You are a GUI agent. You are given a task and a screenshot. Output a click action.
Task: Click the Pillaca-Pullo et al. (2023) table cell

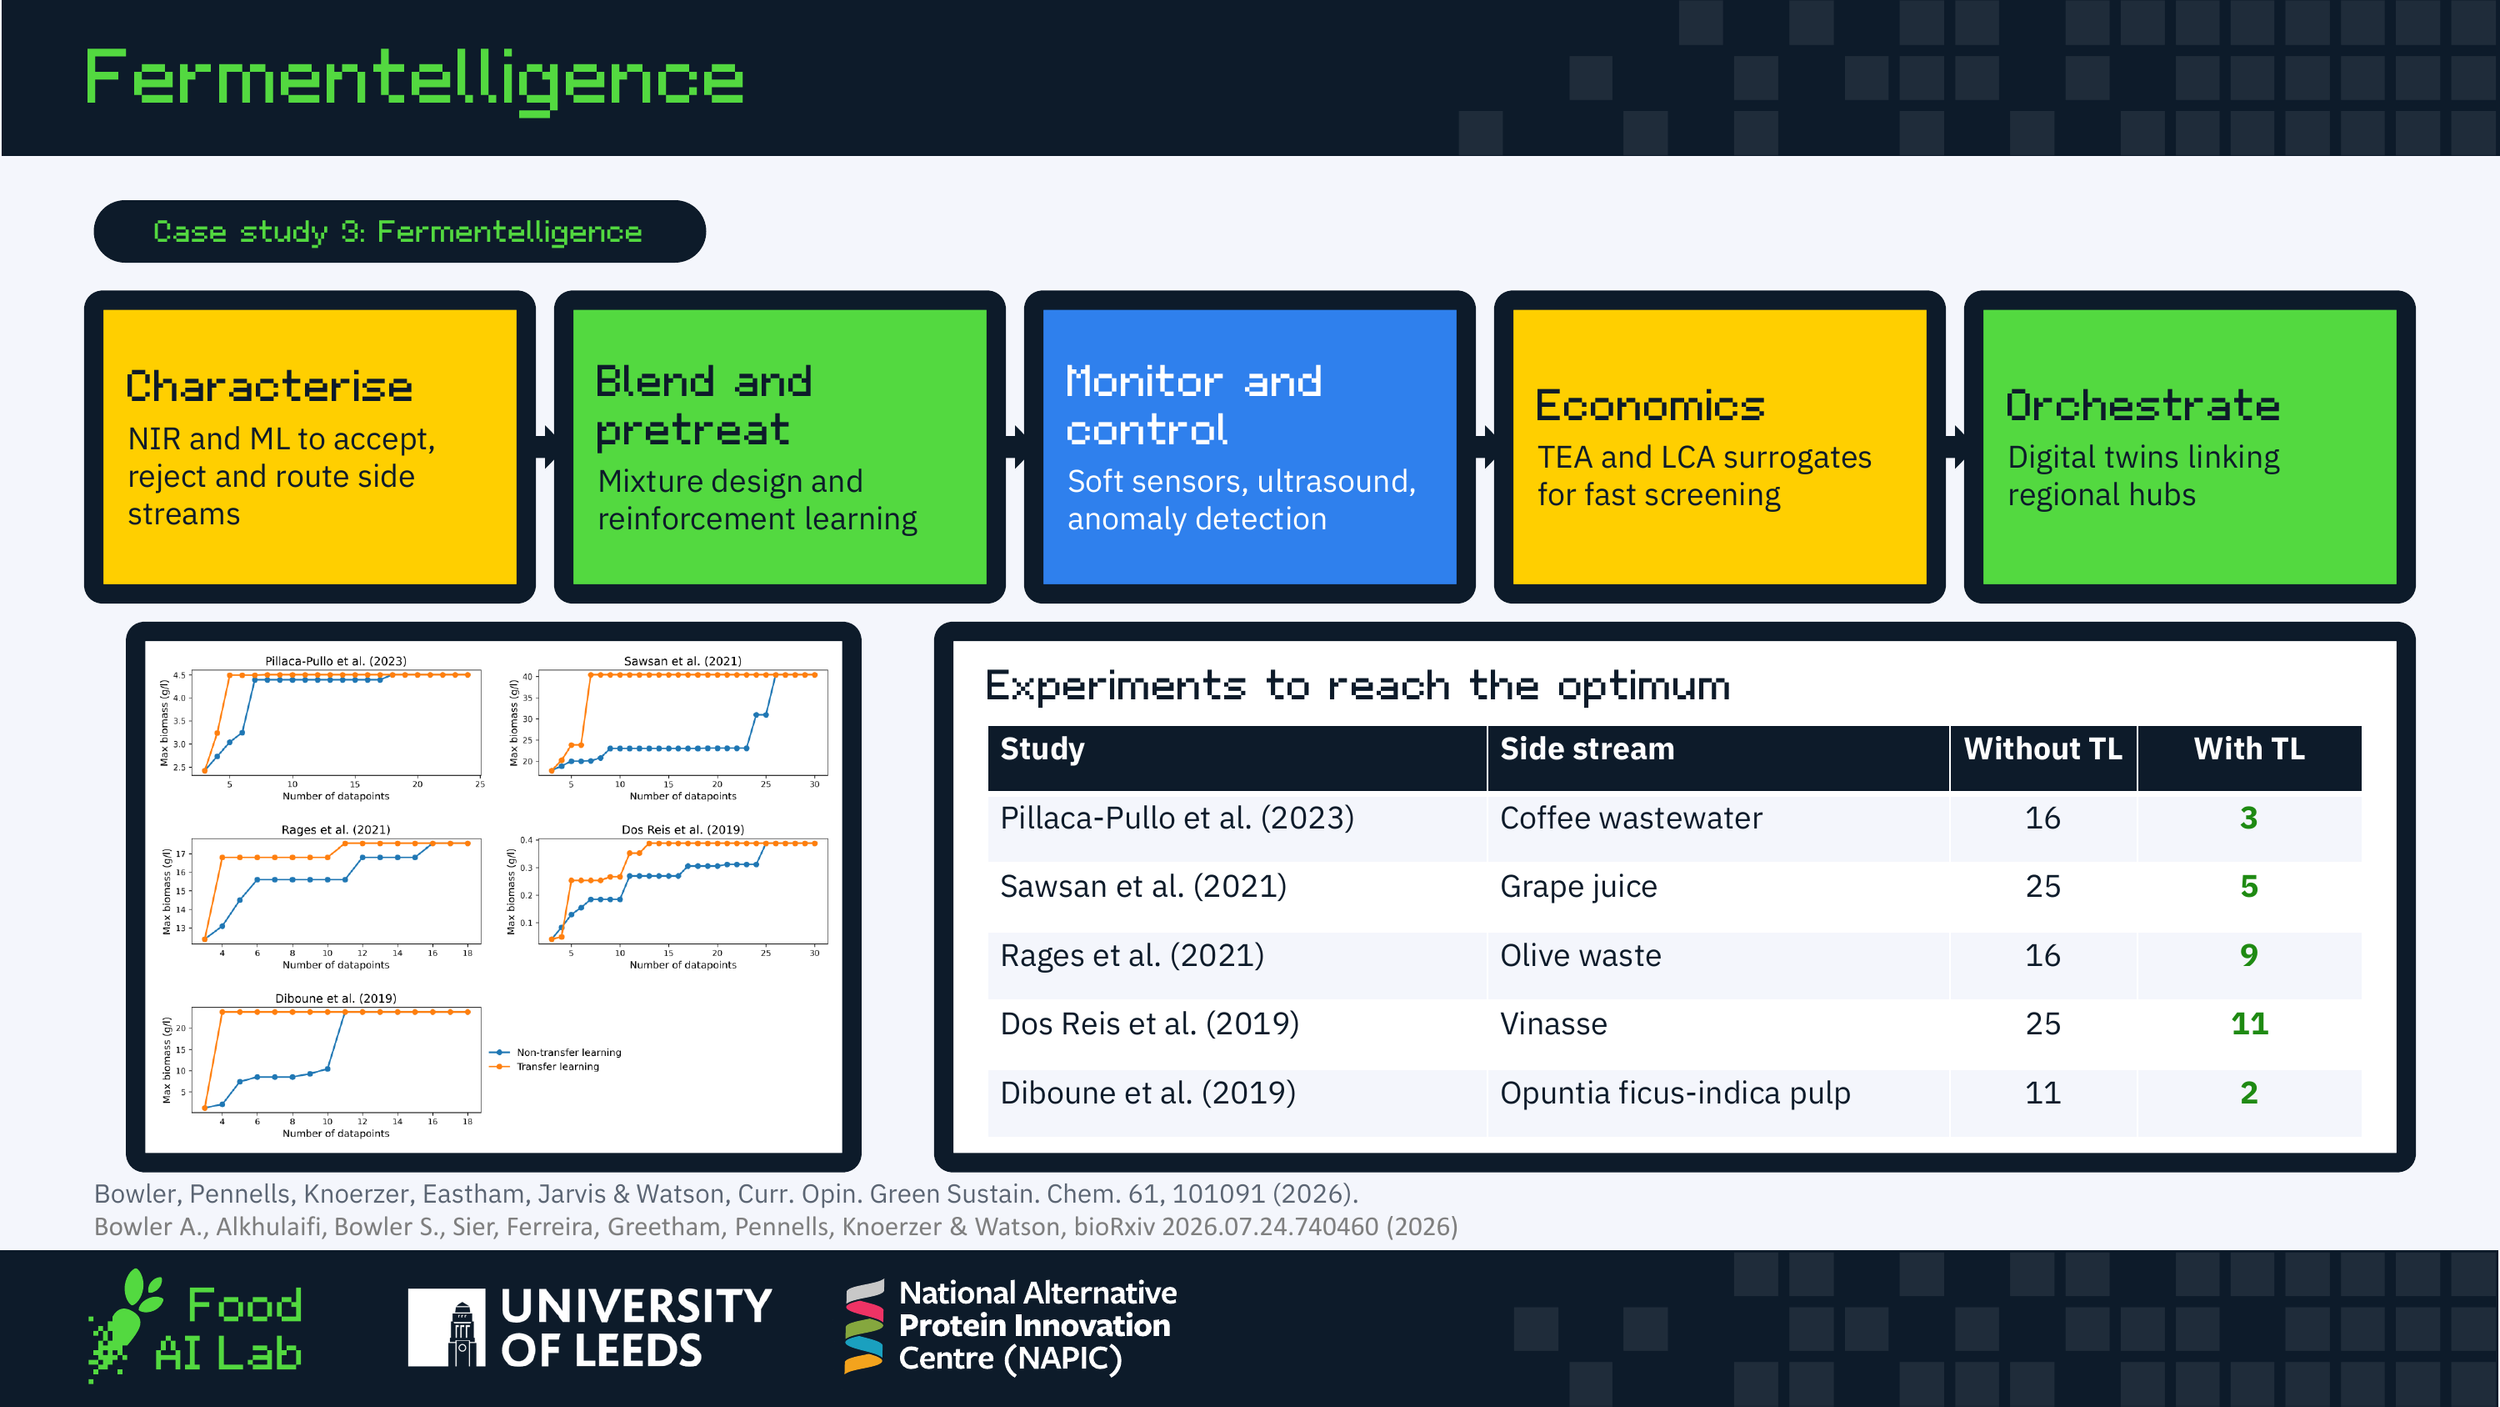tap(1237, 827)
